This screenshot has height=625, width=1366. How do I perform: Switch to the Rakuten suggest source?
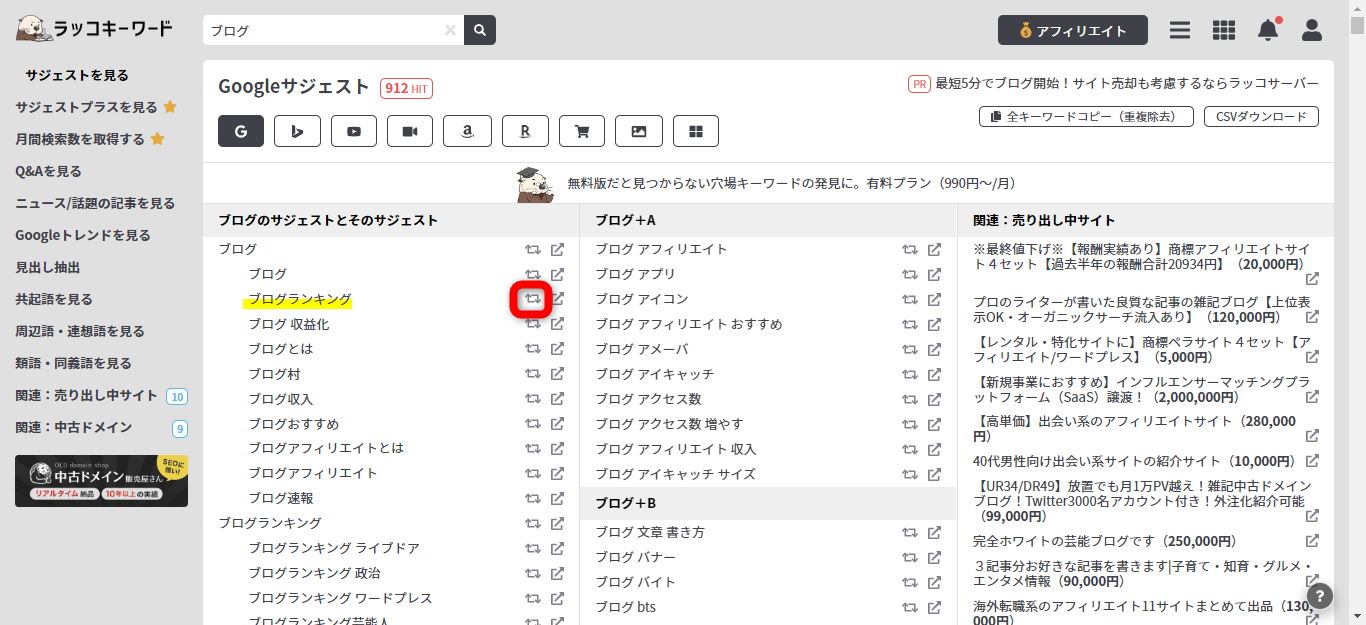coord(525,131)
